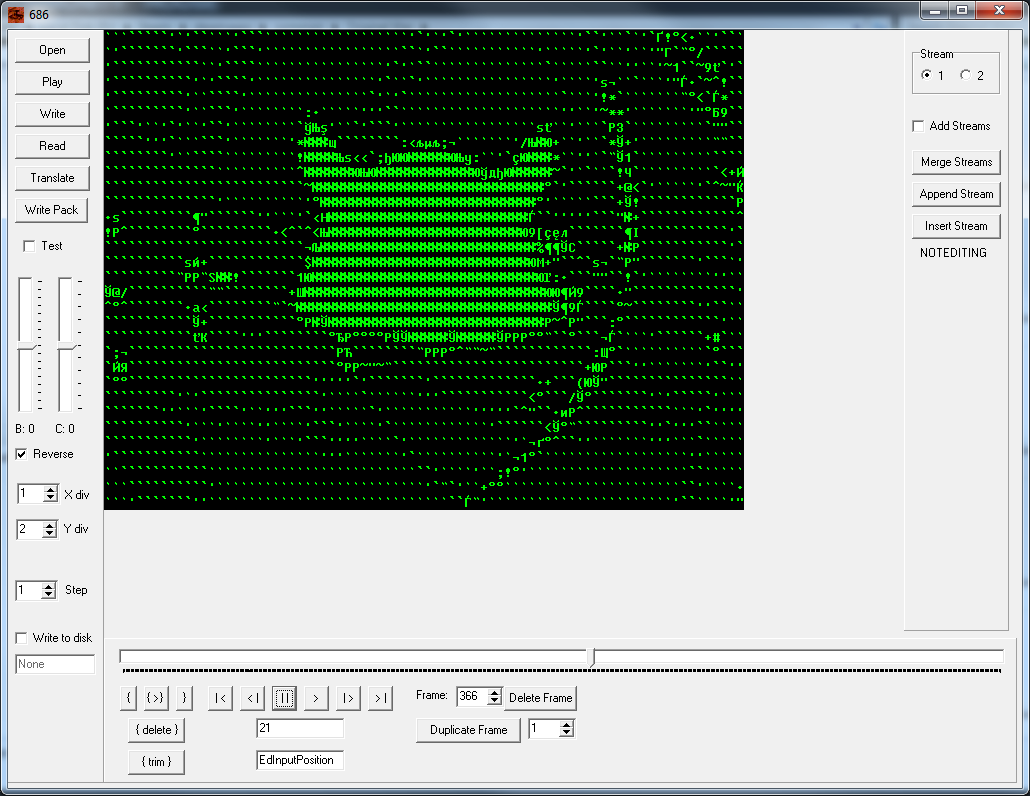Minimize the 686 window

click(935, 11)
